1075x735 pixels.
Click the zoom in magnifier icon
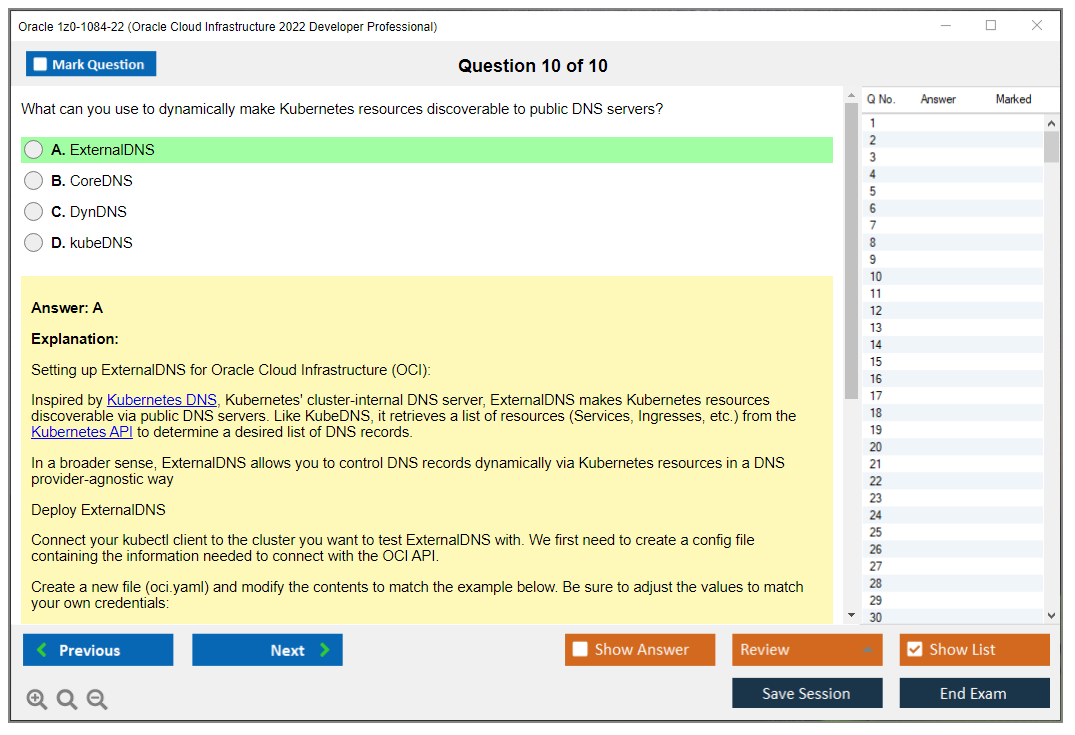(37, 699)
